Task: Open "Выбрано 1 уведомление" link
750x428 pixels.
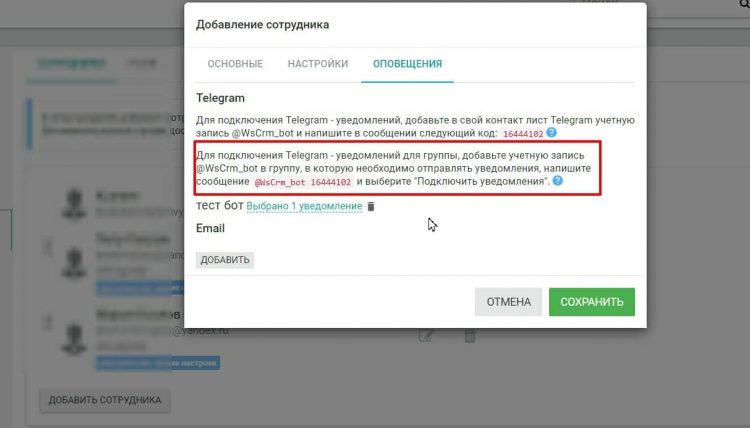Action: (304, 206)
